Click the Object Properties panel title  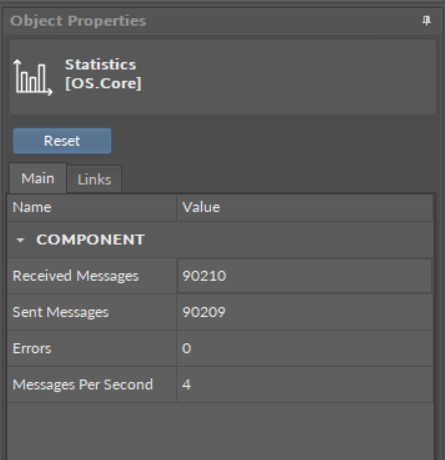coord(78,21)
